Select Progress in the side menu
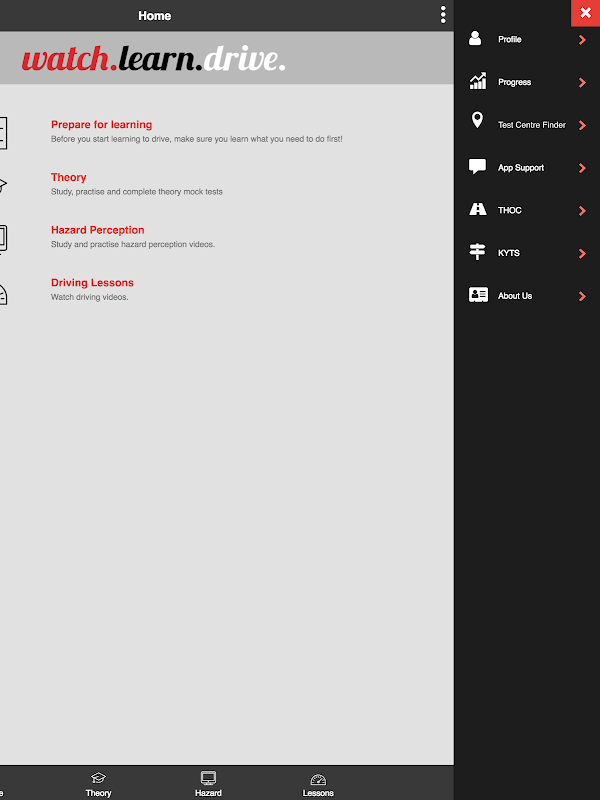The image size is (600, 800). point(514,82)
